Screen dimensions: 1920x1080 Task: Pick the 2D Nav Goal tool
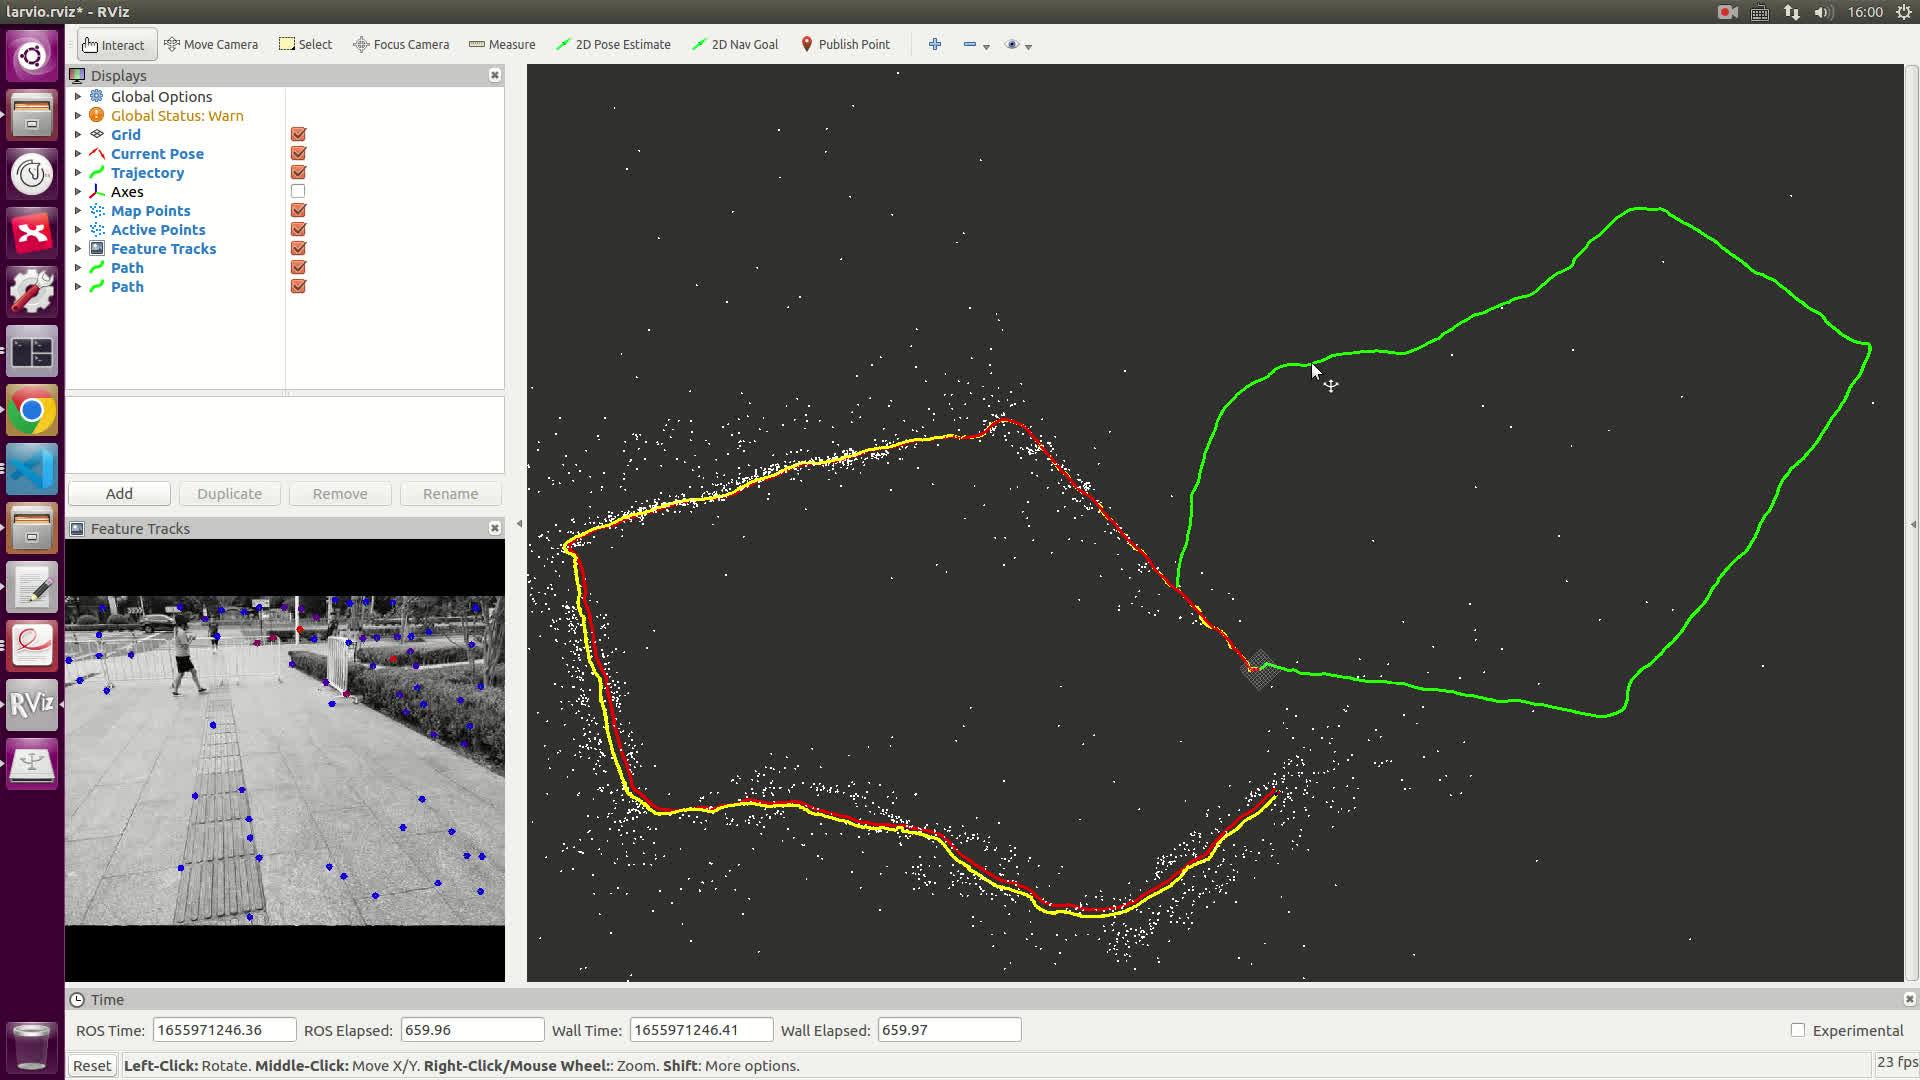pyautogui.click(x=735, y=44)
